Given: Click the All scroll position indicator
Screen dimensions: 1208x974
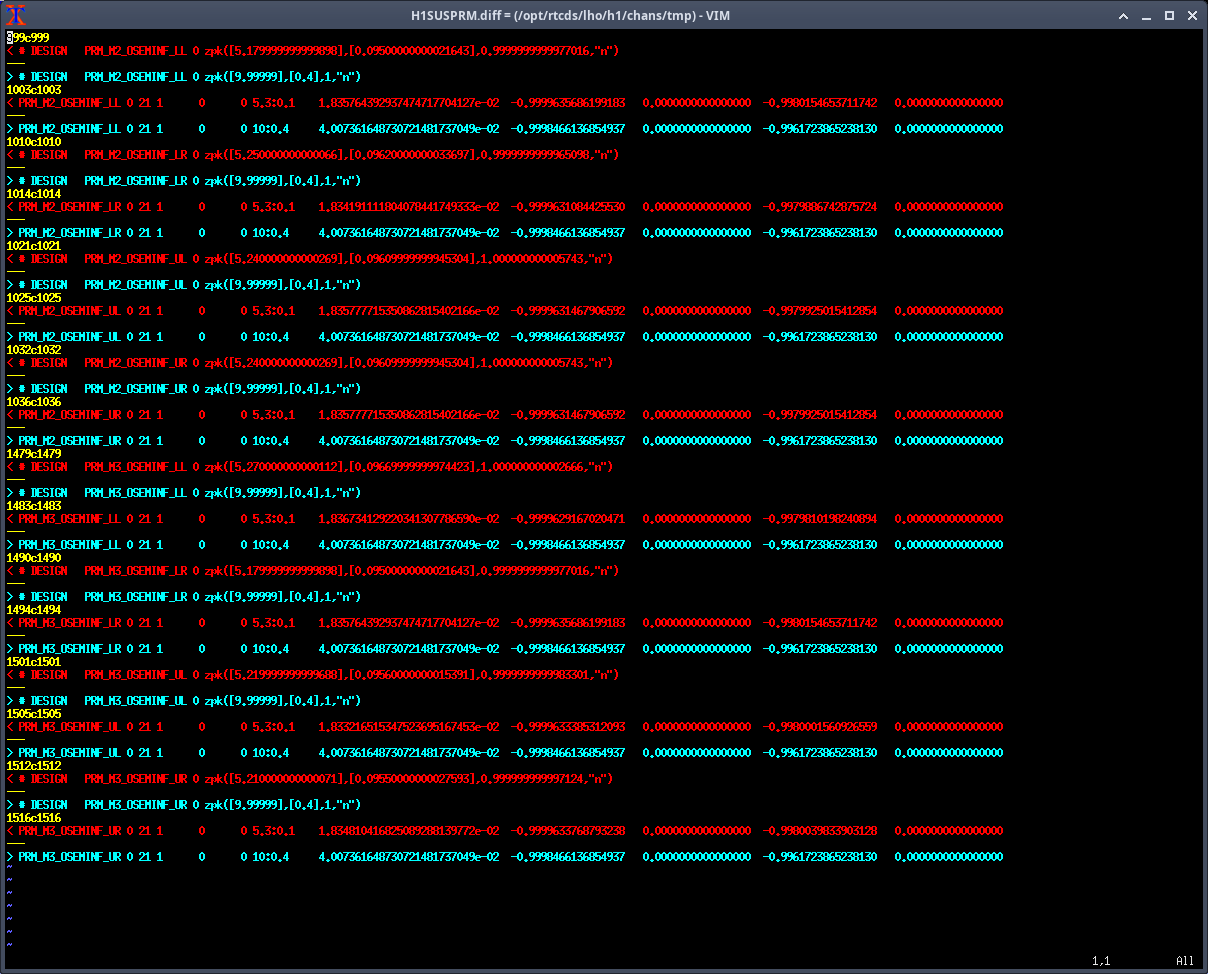Looking at the screenshot, I should point(1184,961).
